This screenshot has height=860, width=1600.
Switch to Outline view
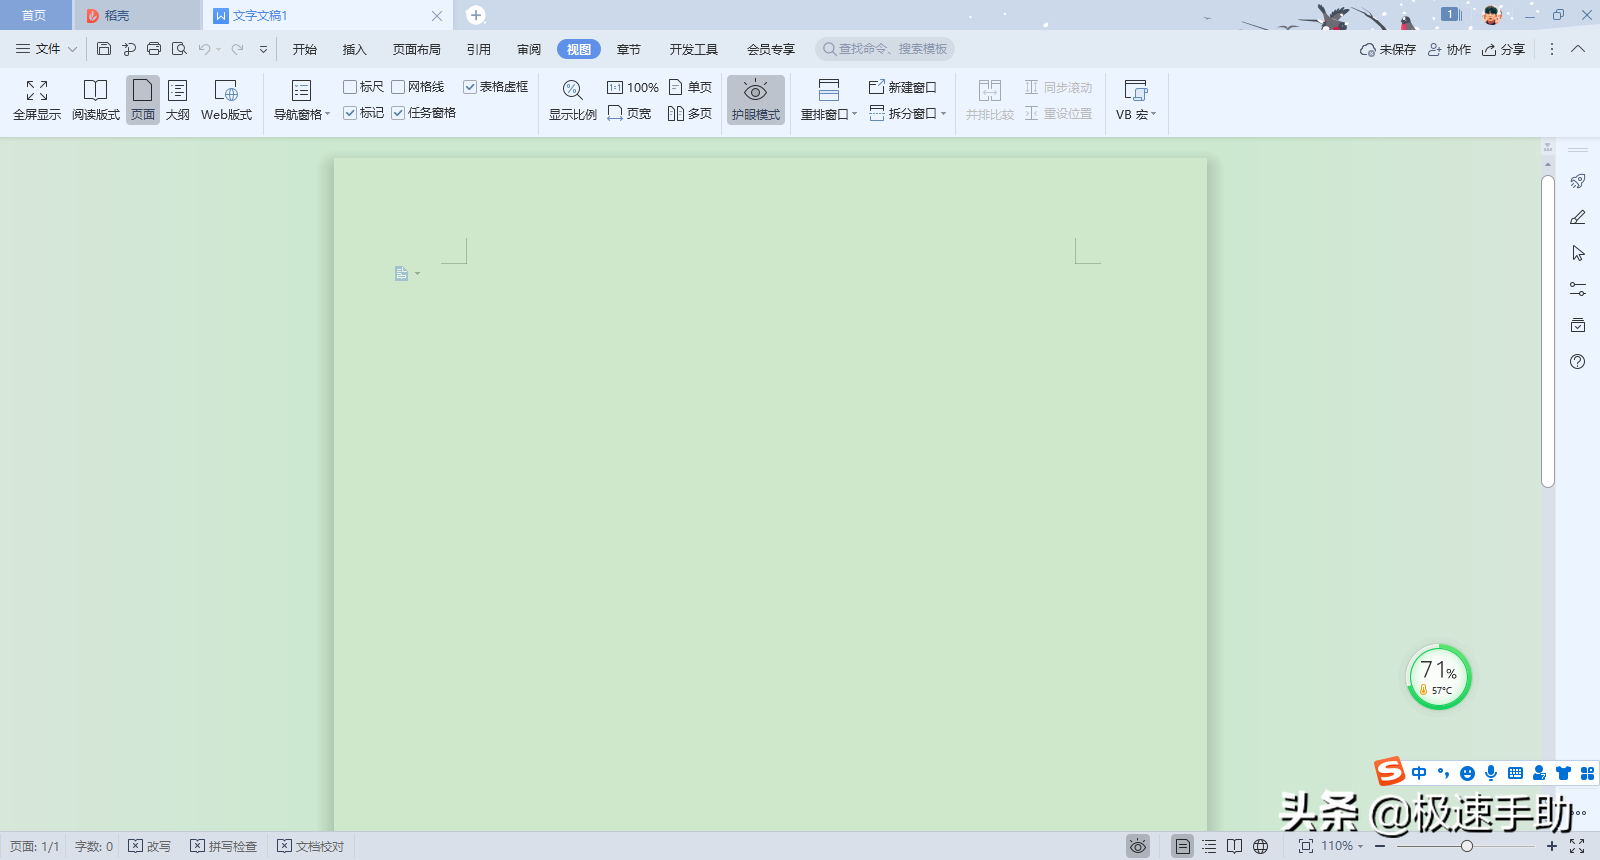click(x=178, y=100)
